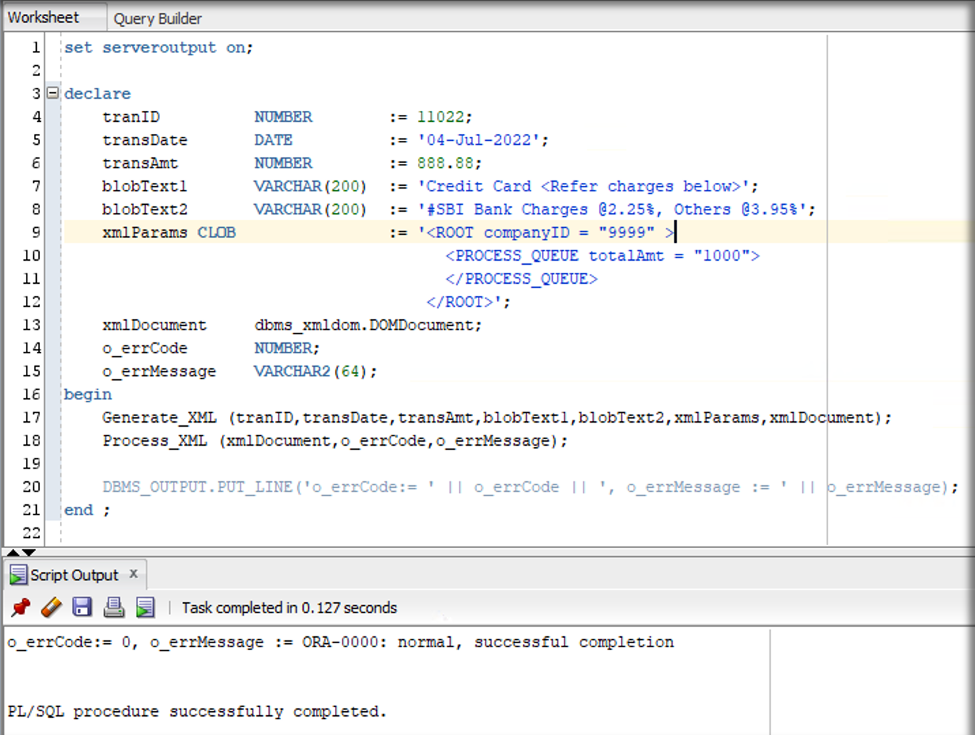The width and height of the screenshot is (977, 735).
Task: Place cursor on 'set serveroutput on' line
Action: pos(158,47)
